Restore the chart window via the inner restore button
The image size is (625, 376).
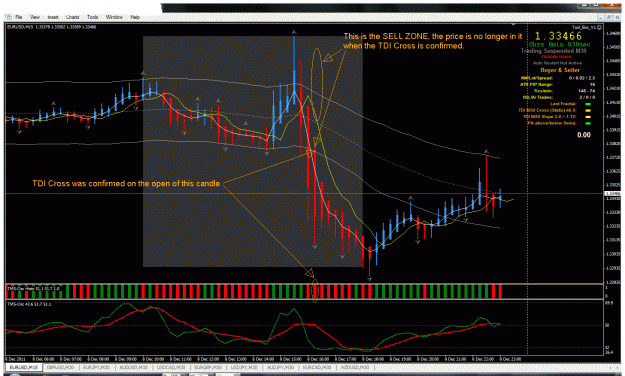click(609, 17)
